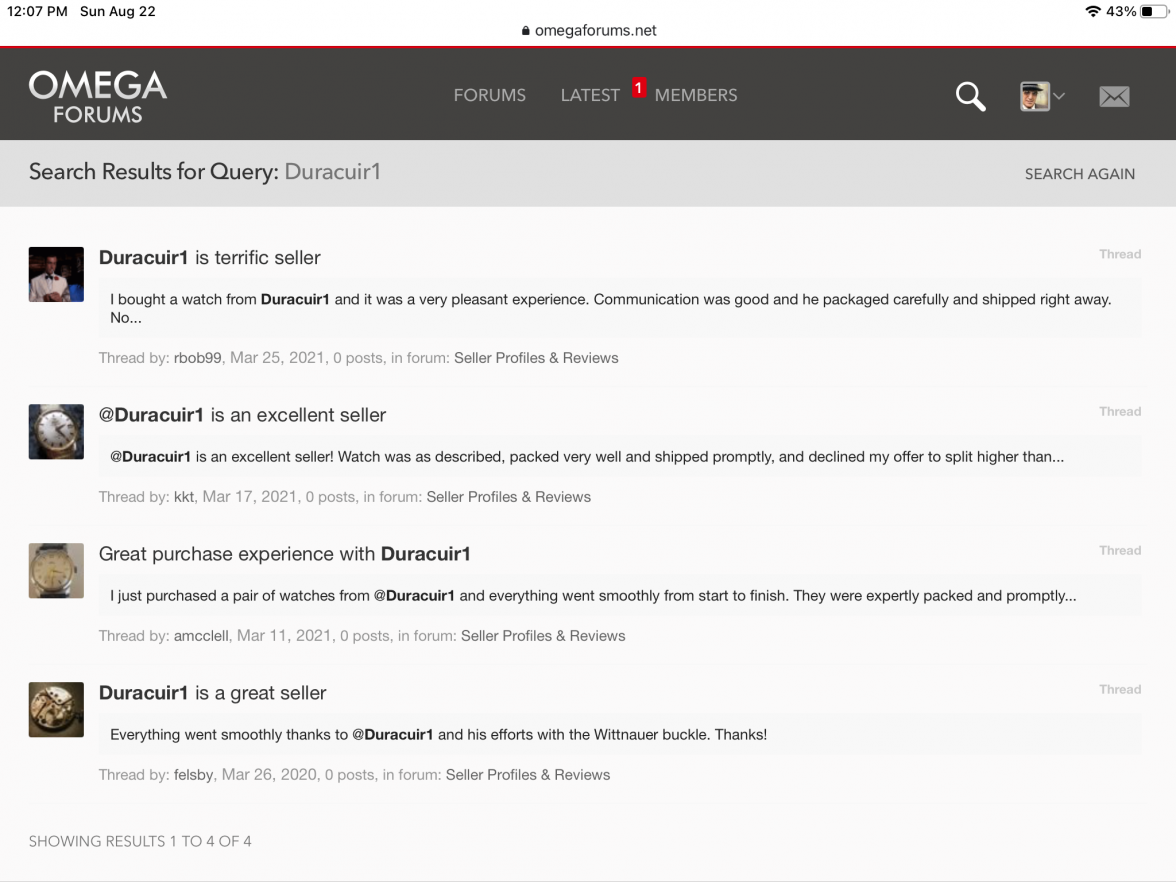
Task: Click felsby's watch movement avatar
Action: [56, 710]
